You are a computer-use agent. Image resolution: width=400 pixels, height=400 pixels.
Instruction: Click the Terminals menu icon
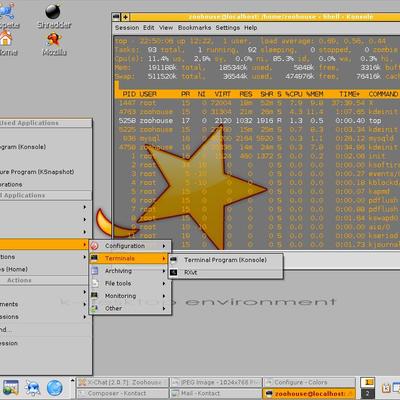click(95, 258)
